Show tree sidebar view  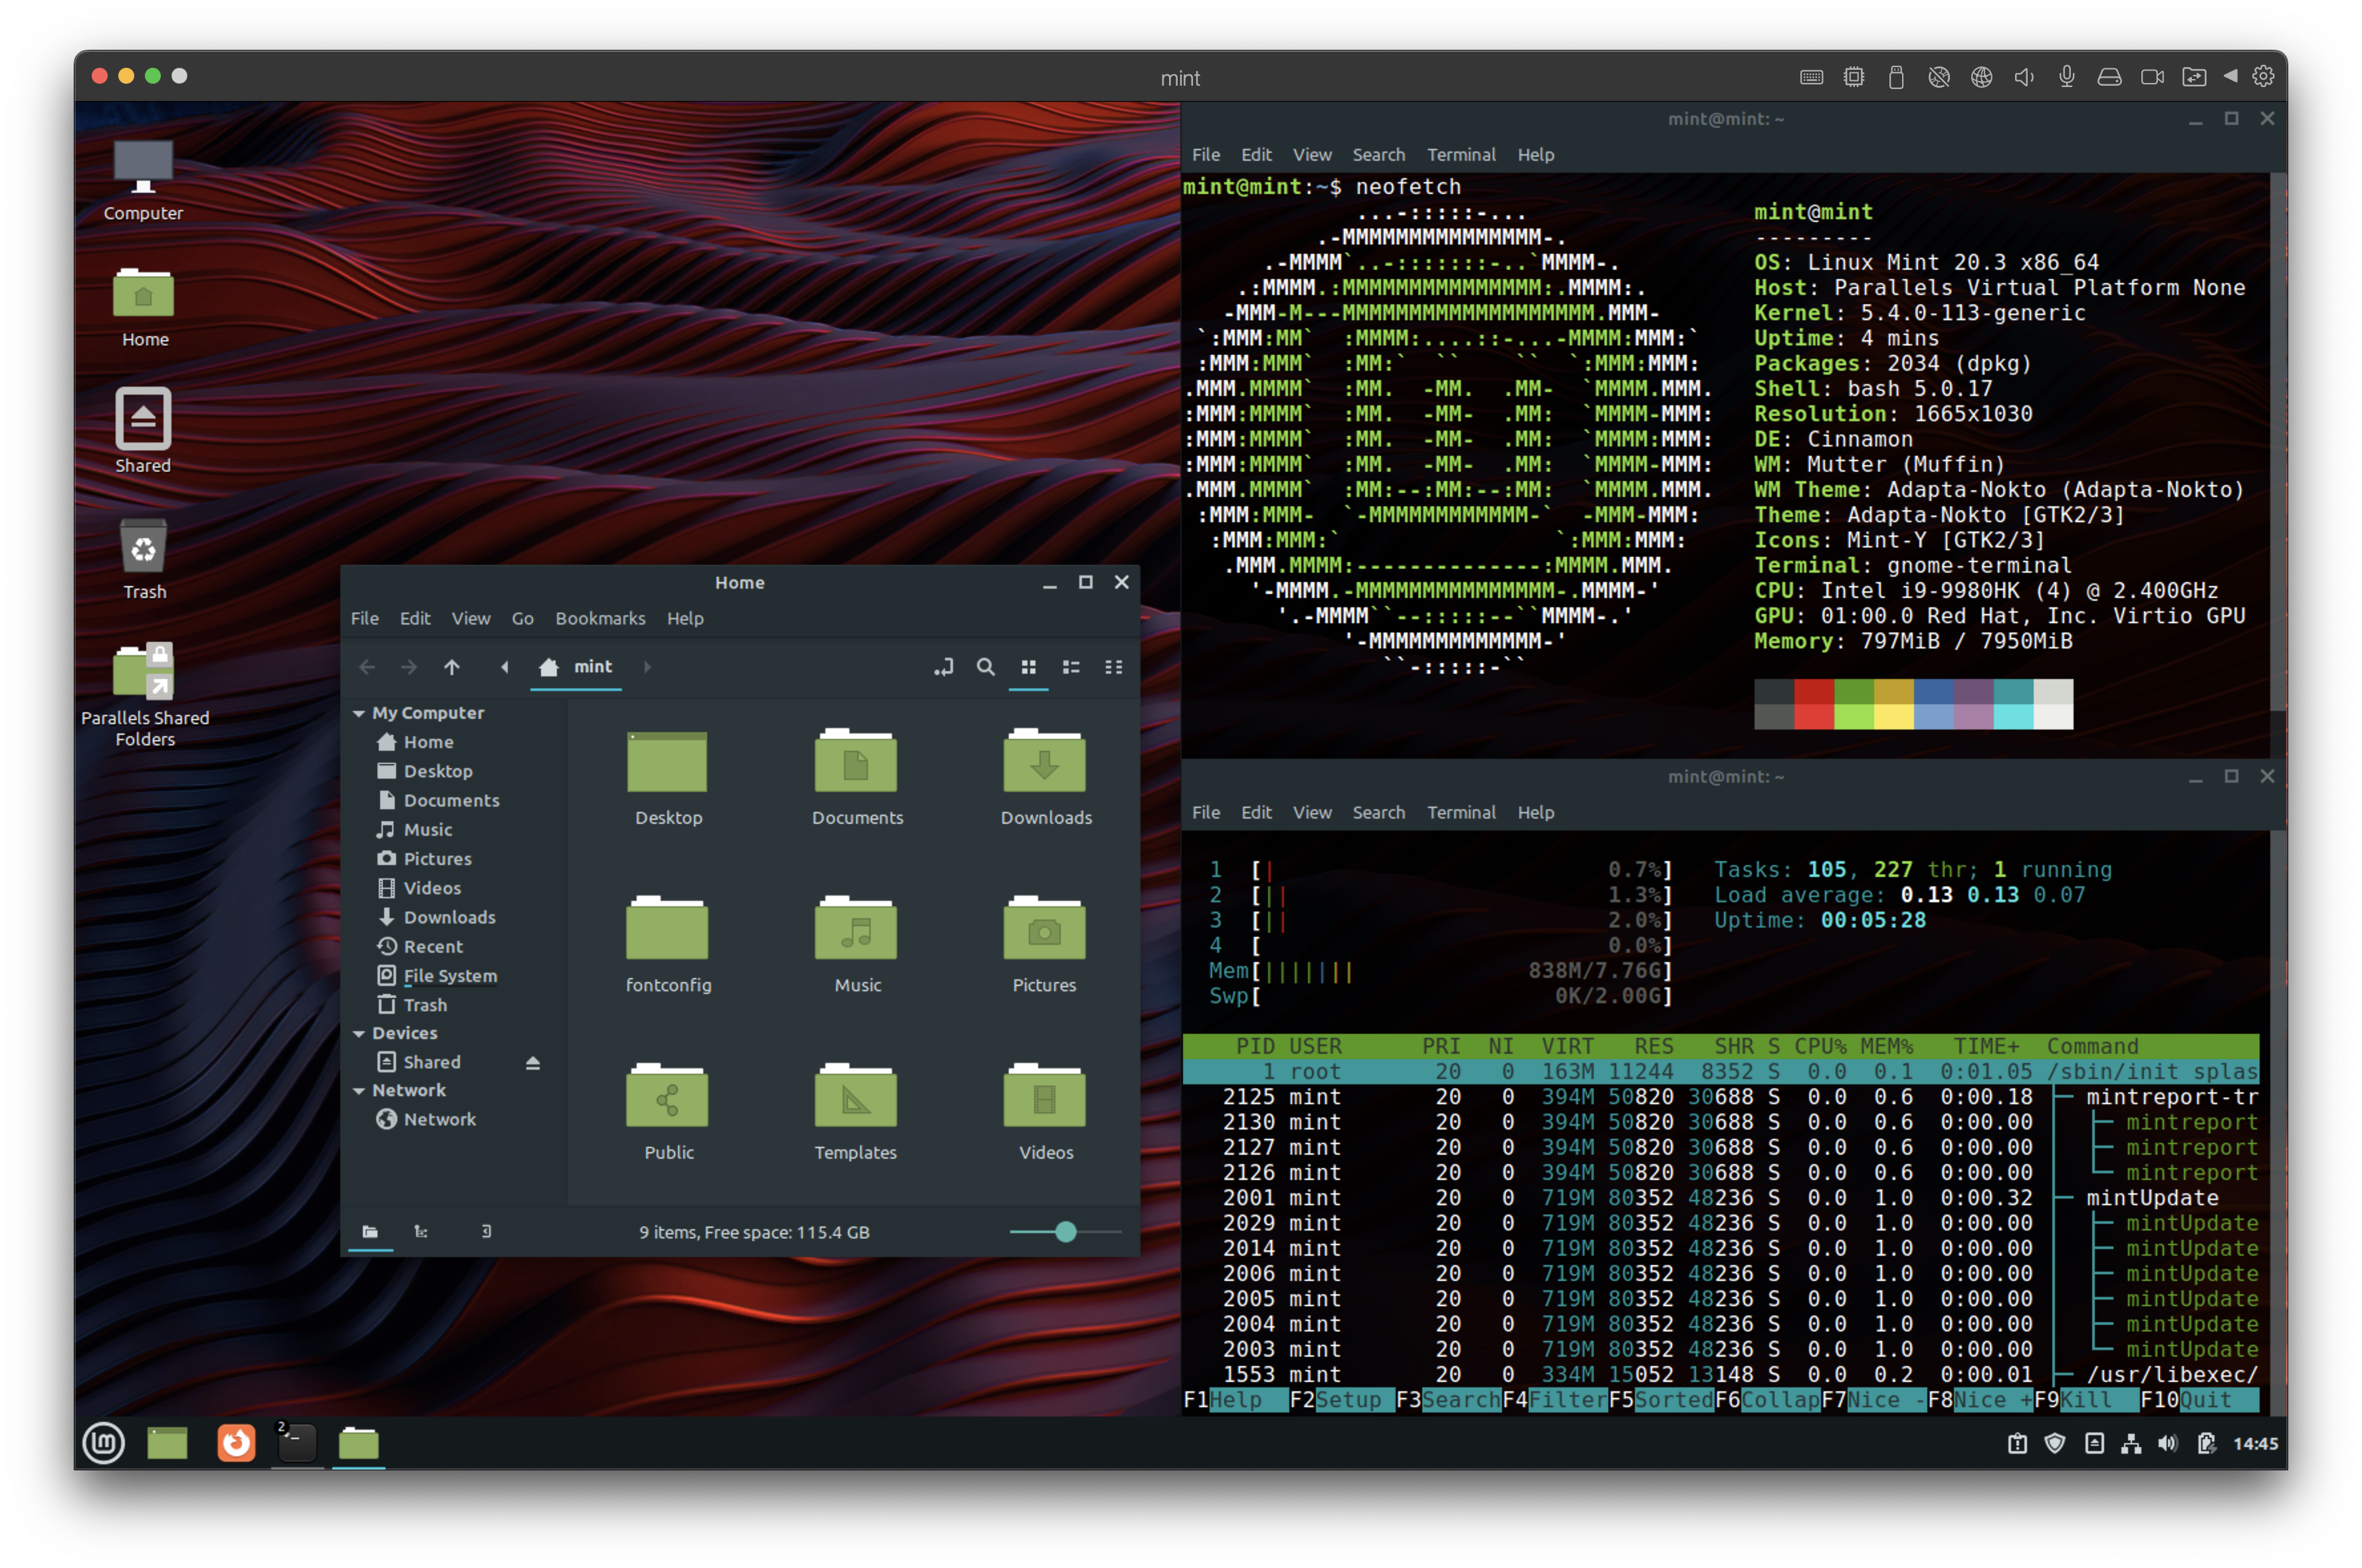pyautogui.click(x=421, y=1232)
